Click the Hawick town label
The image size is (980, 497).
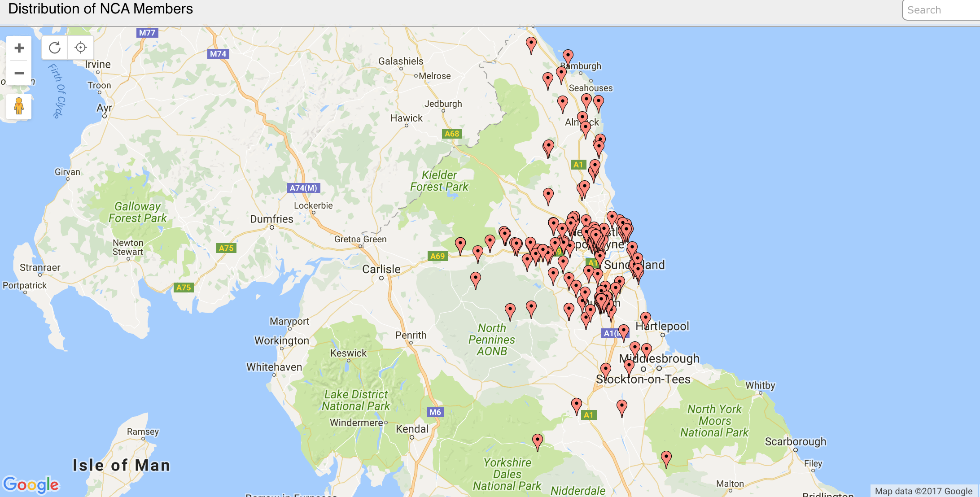406,118
